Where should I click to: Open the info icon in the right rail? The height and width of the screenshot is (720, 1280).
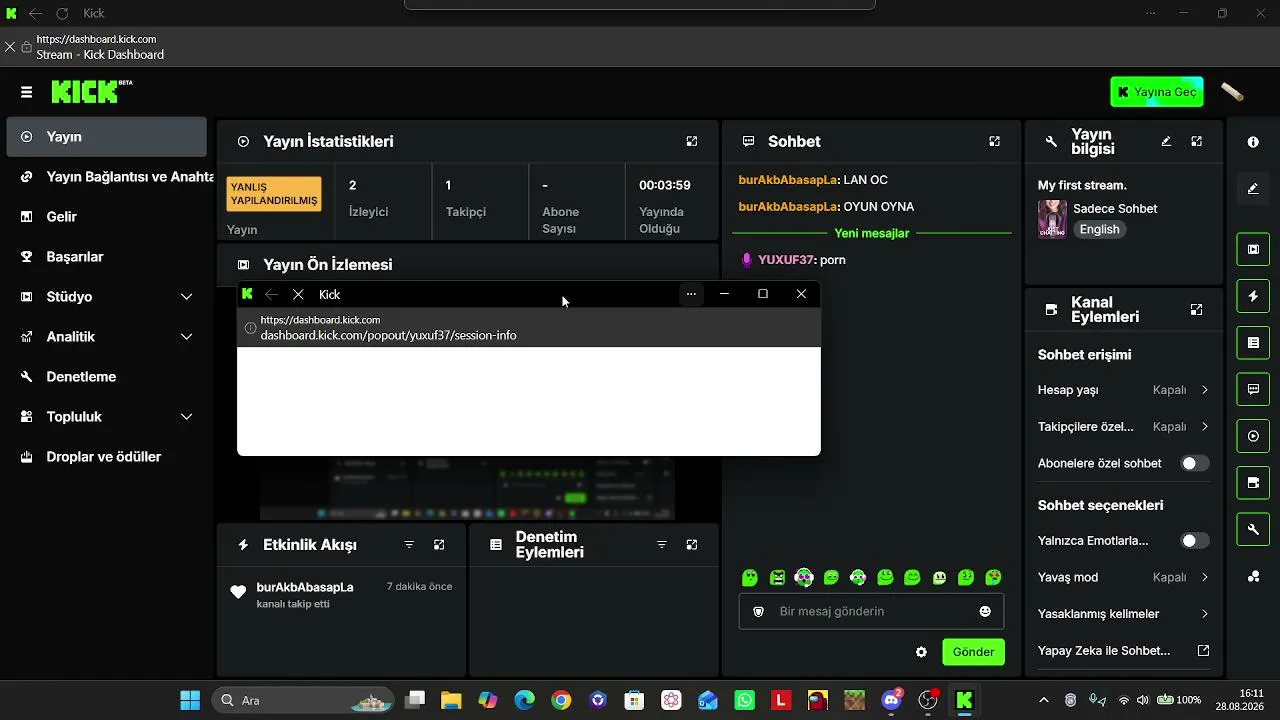[x=1253, y=142]
